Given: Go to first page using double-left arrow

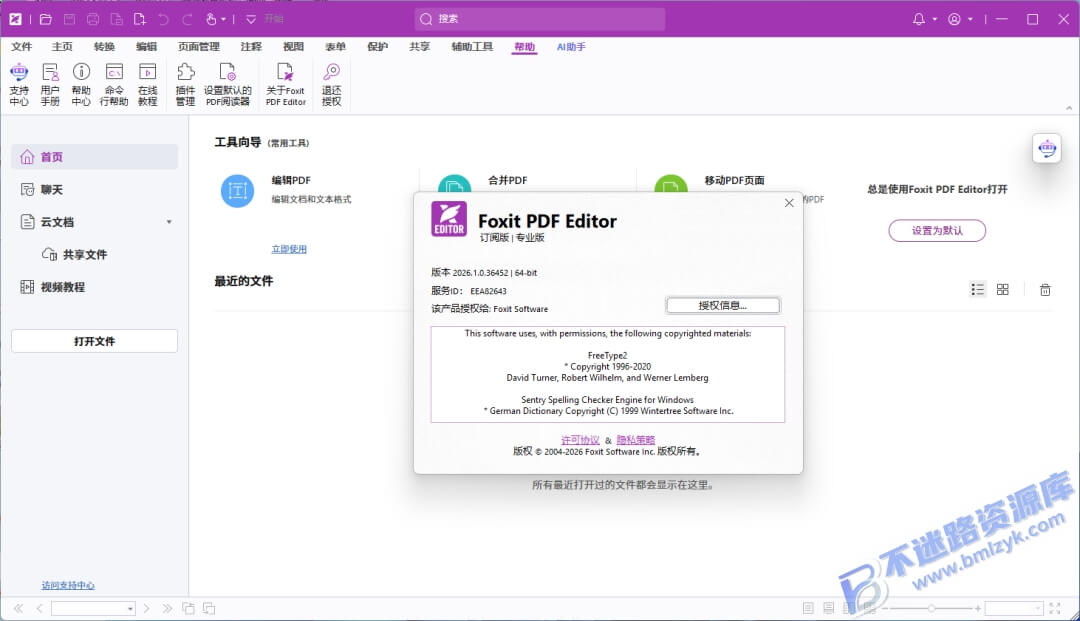Looking at the screenshot, I should tap(19, 609).
